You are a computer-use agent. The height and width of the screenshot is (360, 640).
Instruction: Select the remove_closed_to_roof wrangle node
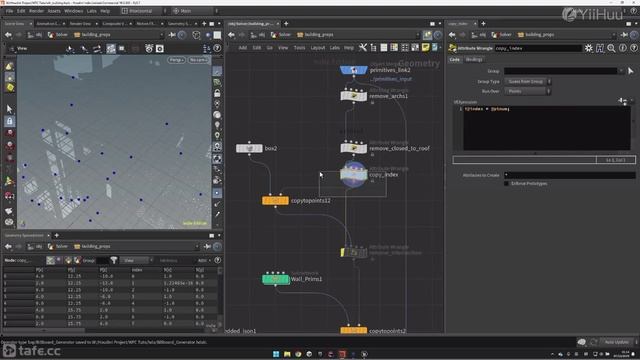pos(353,148)
